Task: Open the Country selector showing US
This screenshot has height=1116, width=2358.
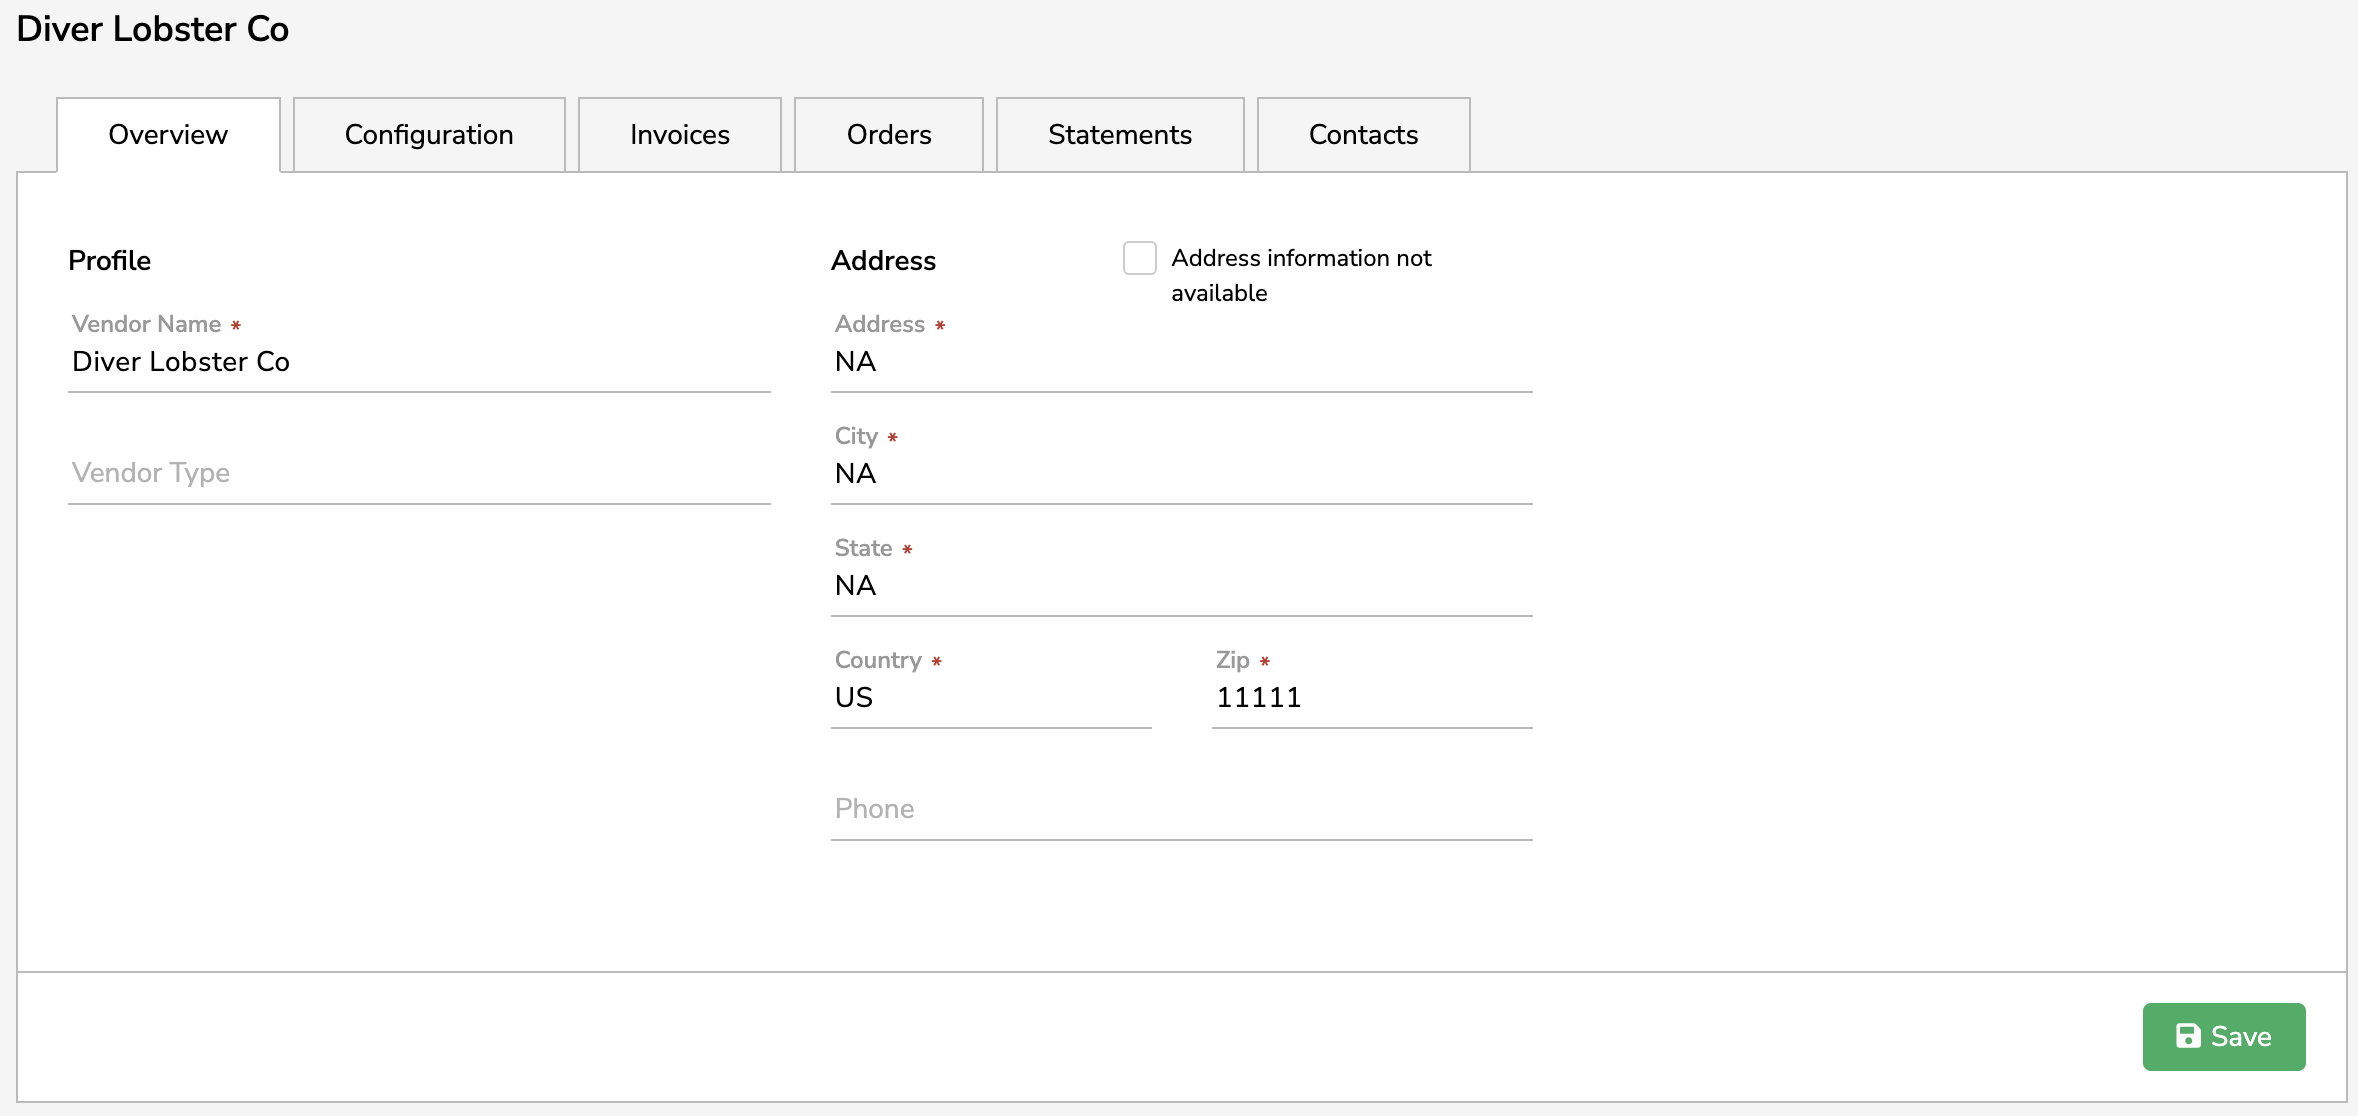Action: (x=990, y=697)
